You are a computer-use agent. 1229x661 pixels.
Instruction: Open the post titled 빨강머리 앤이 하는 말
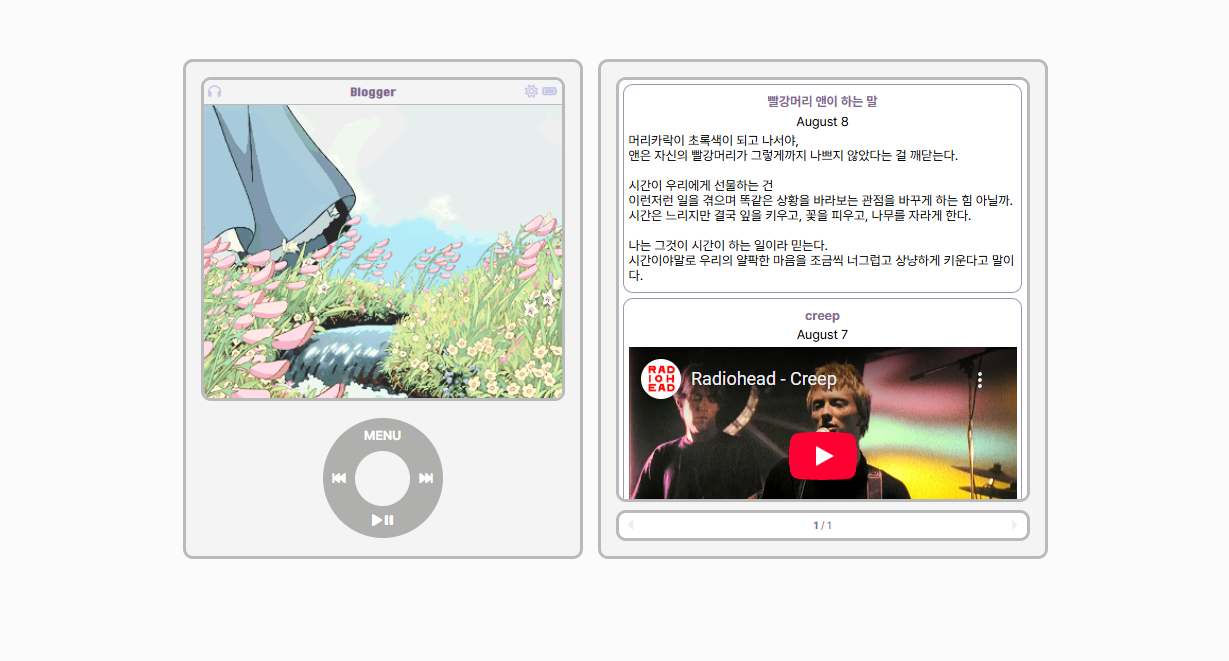click(x=822, y=101)
